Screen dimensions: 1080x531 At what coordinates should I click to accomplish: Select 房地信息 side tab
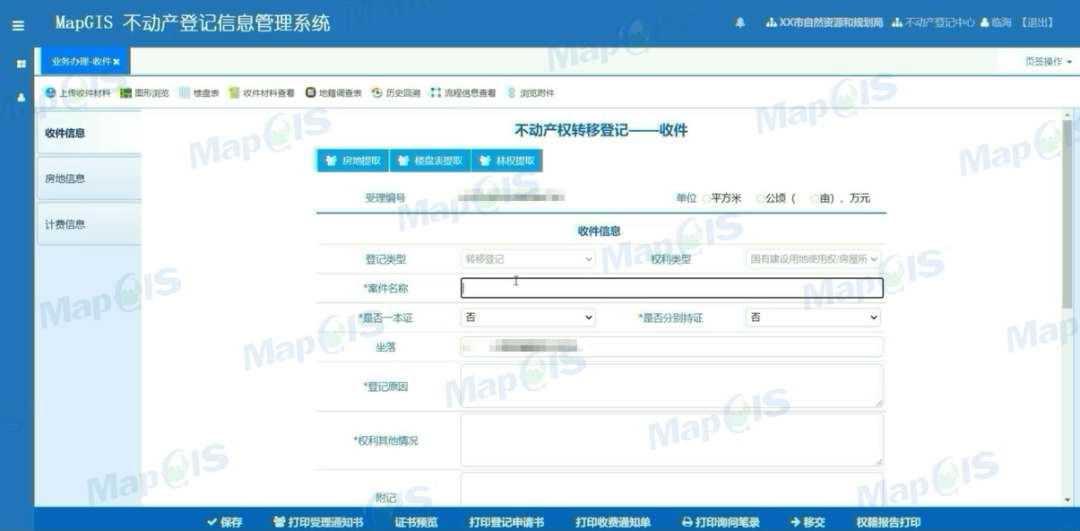coord(89,178)
